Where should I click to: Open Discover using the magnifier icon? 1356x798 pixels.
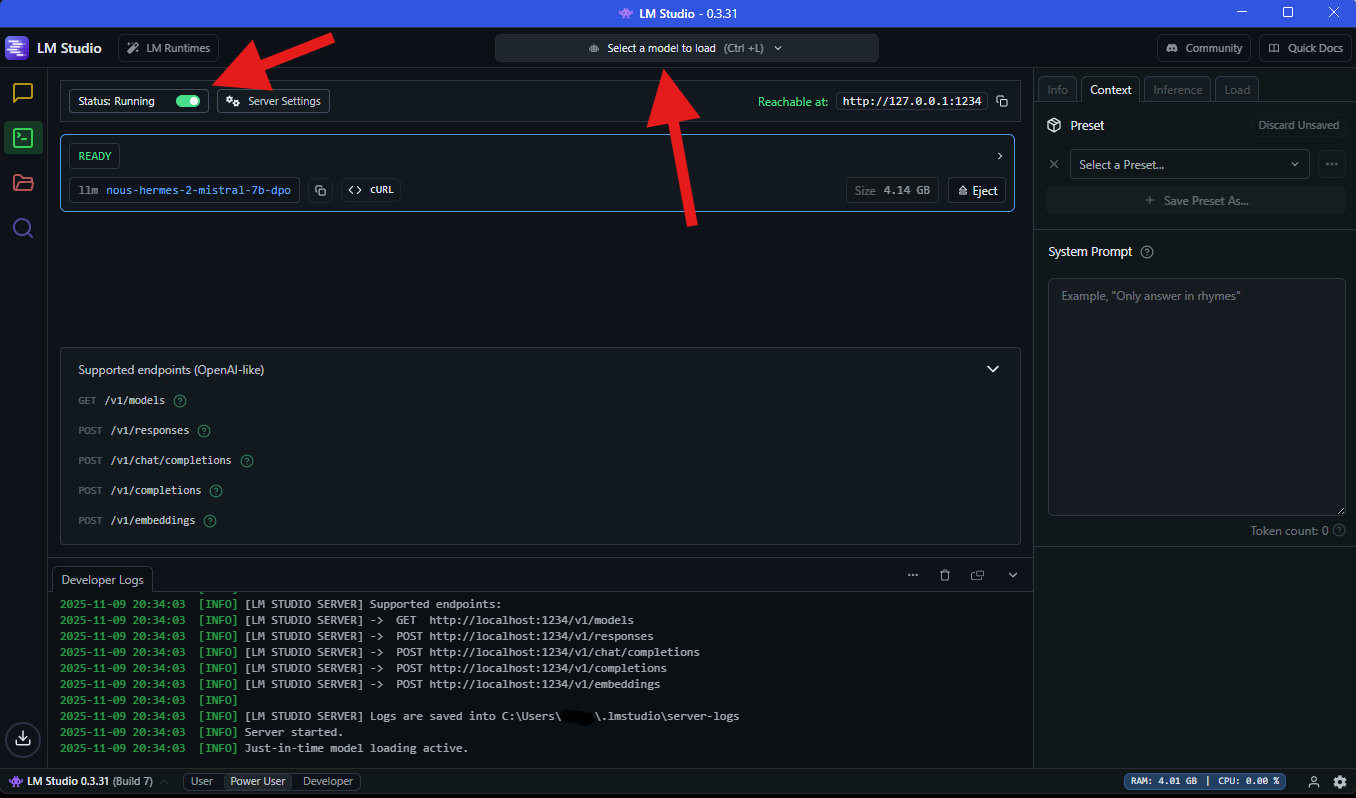(x=23, y=227)
